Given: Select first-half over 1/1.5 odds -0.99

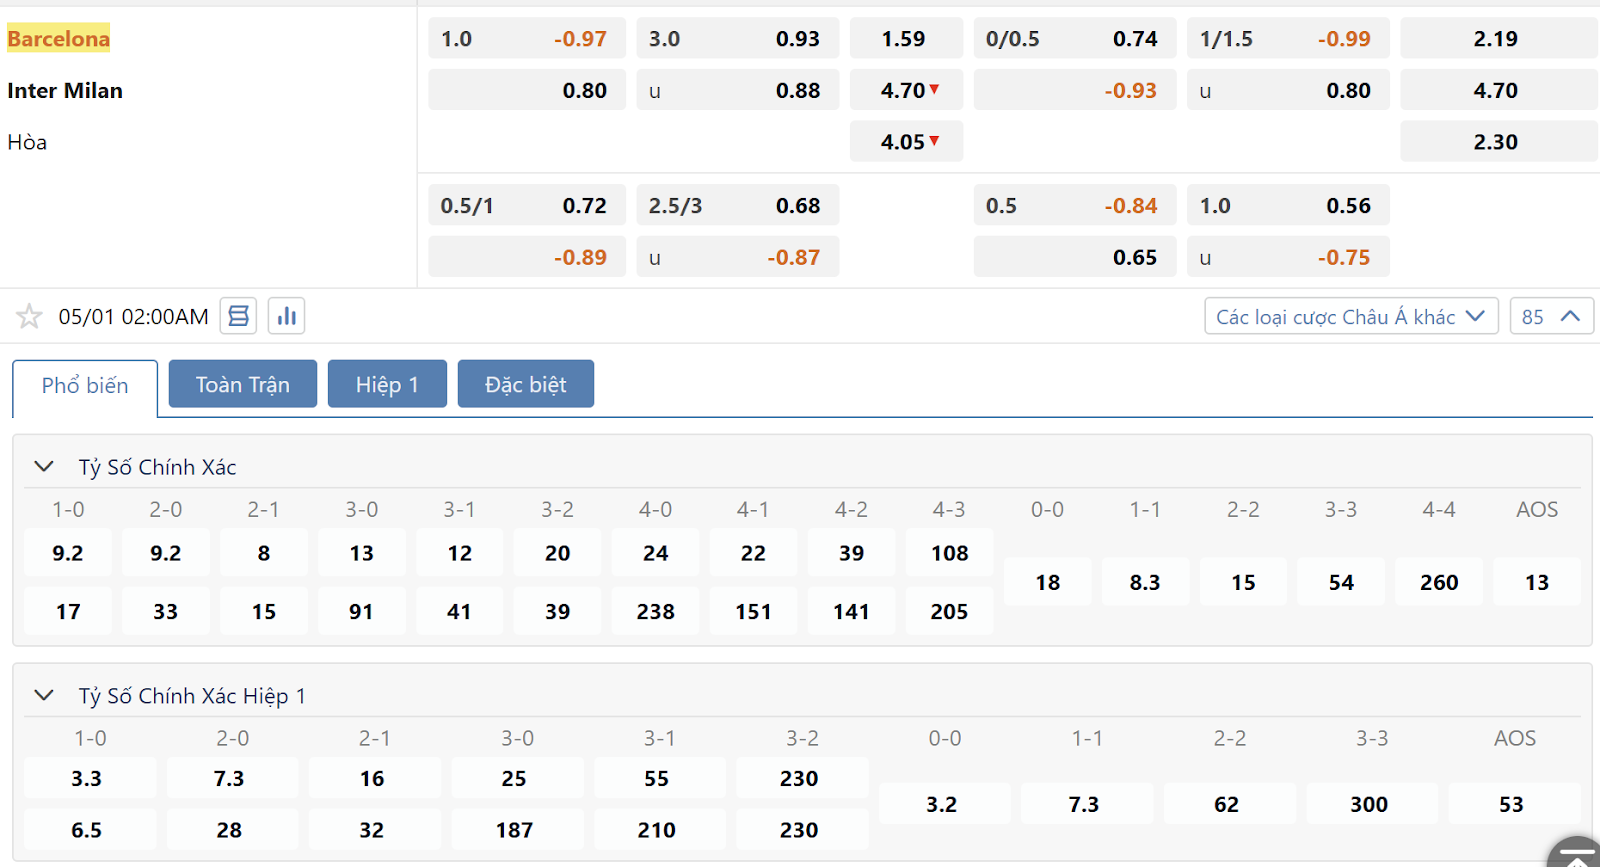Looking at the screenshot, I should tap(1288, 39).
